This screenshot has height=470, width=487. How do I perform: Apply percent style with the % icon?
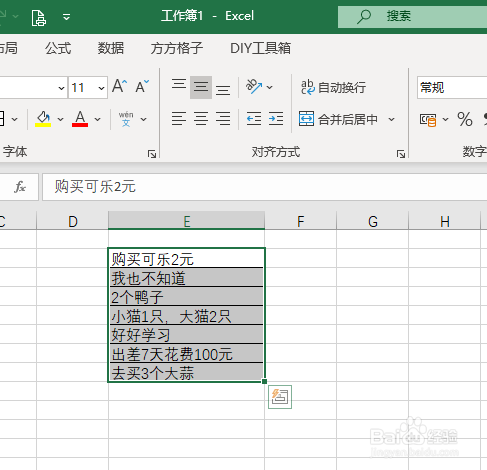[465, 119]
